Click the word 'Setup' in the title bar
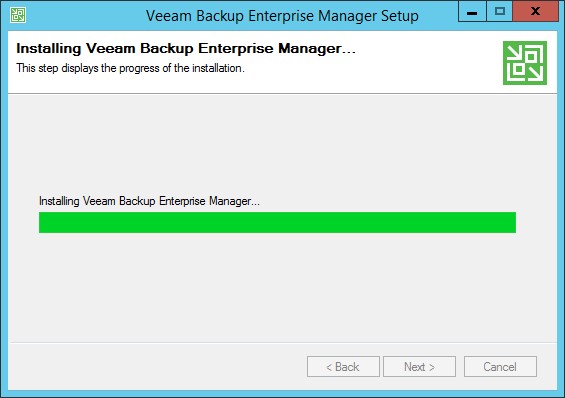 click(400, 16)
